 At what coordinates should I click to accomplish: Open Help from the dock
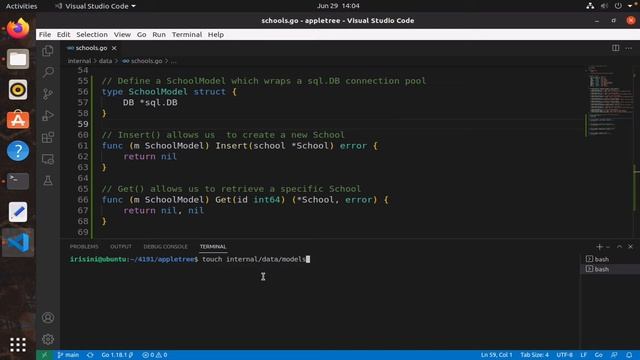(x=18, y=151)
